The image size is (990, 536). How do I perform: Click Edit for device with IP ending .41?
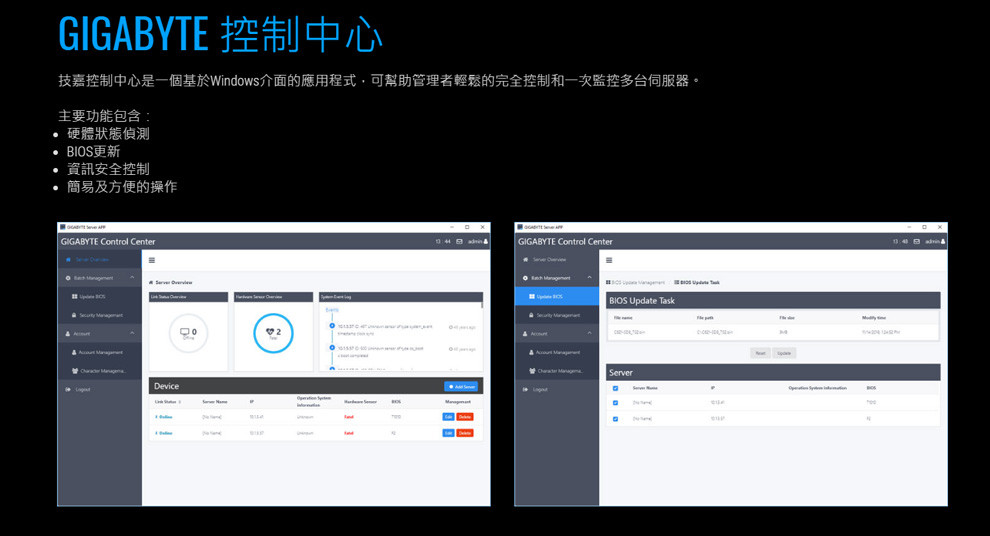pos(448,417)
